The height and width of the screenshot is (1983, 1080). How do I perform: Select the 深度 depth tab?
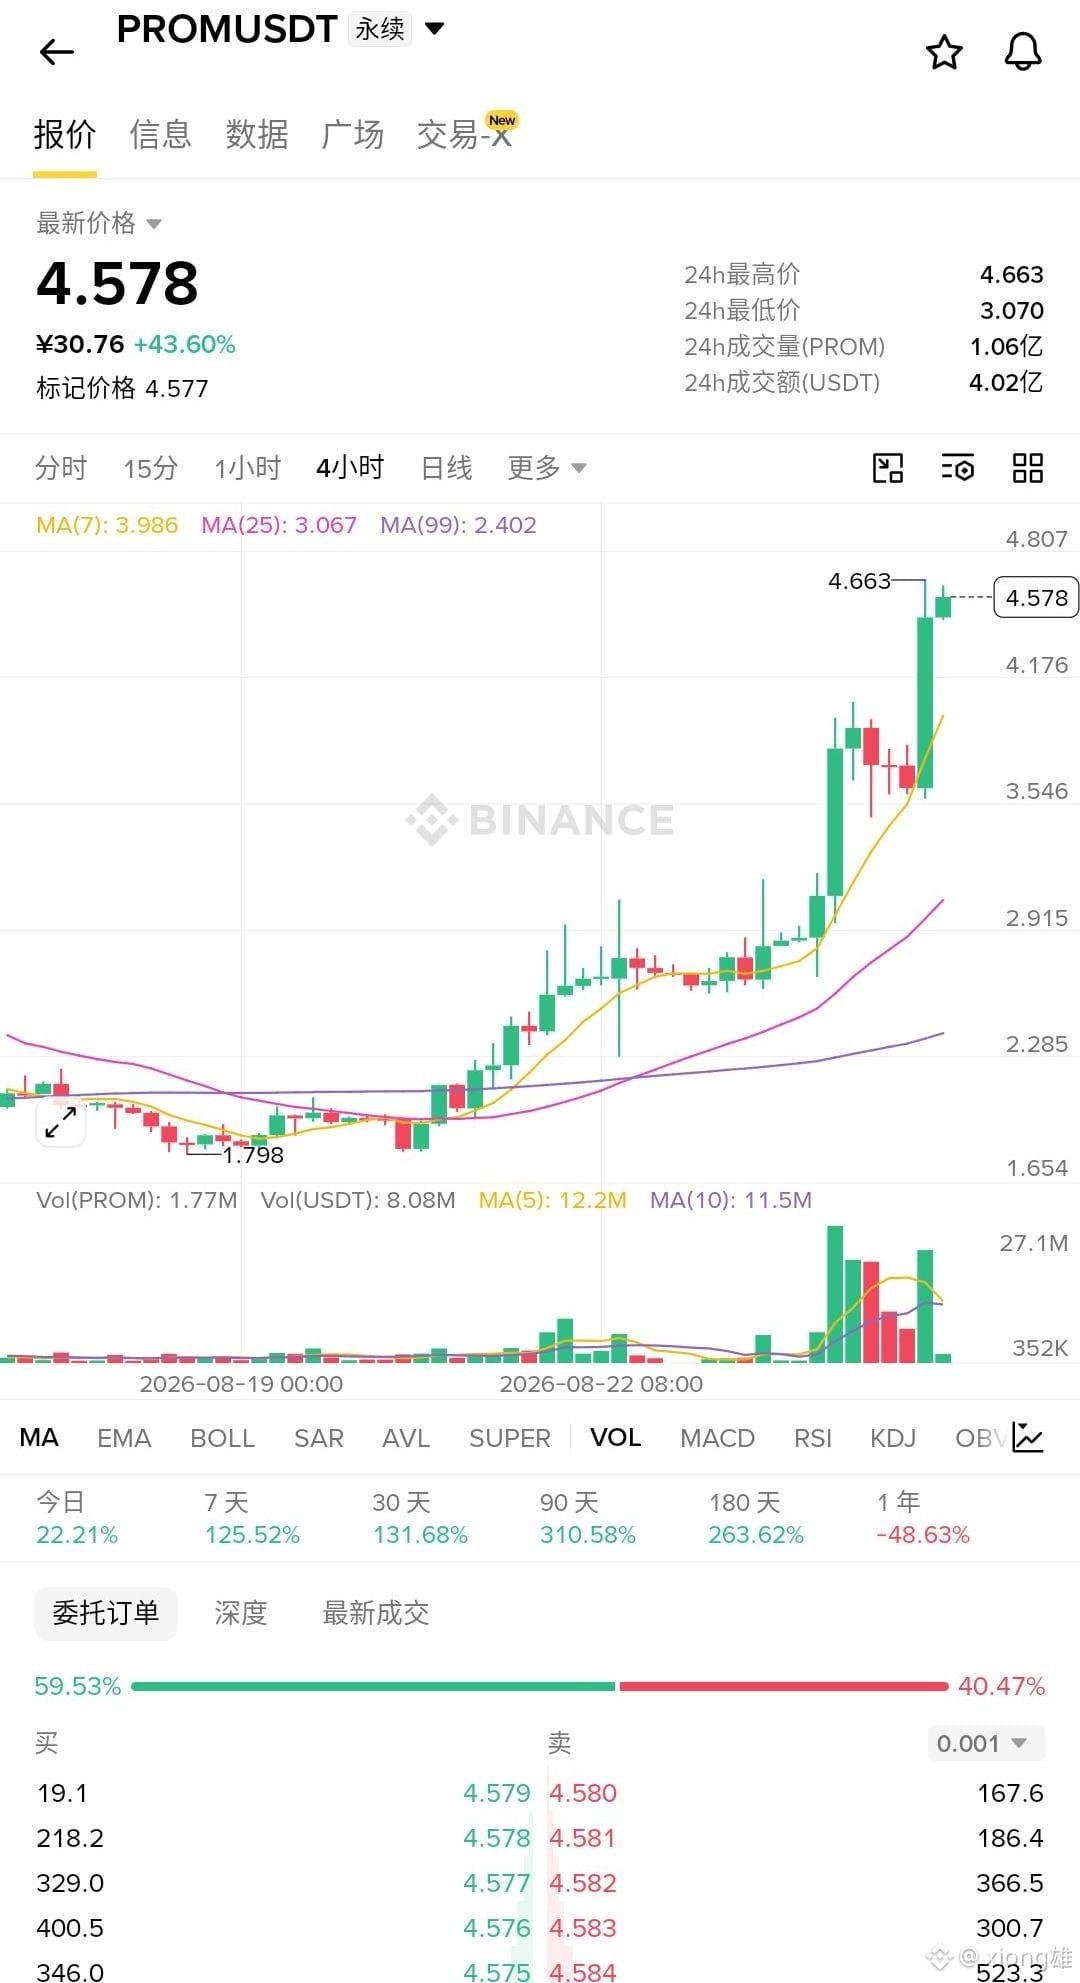point(241,1613)
